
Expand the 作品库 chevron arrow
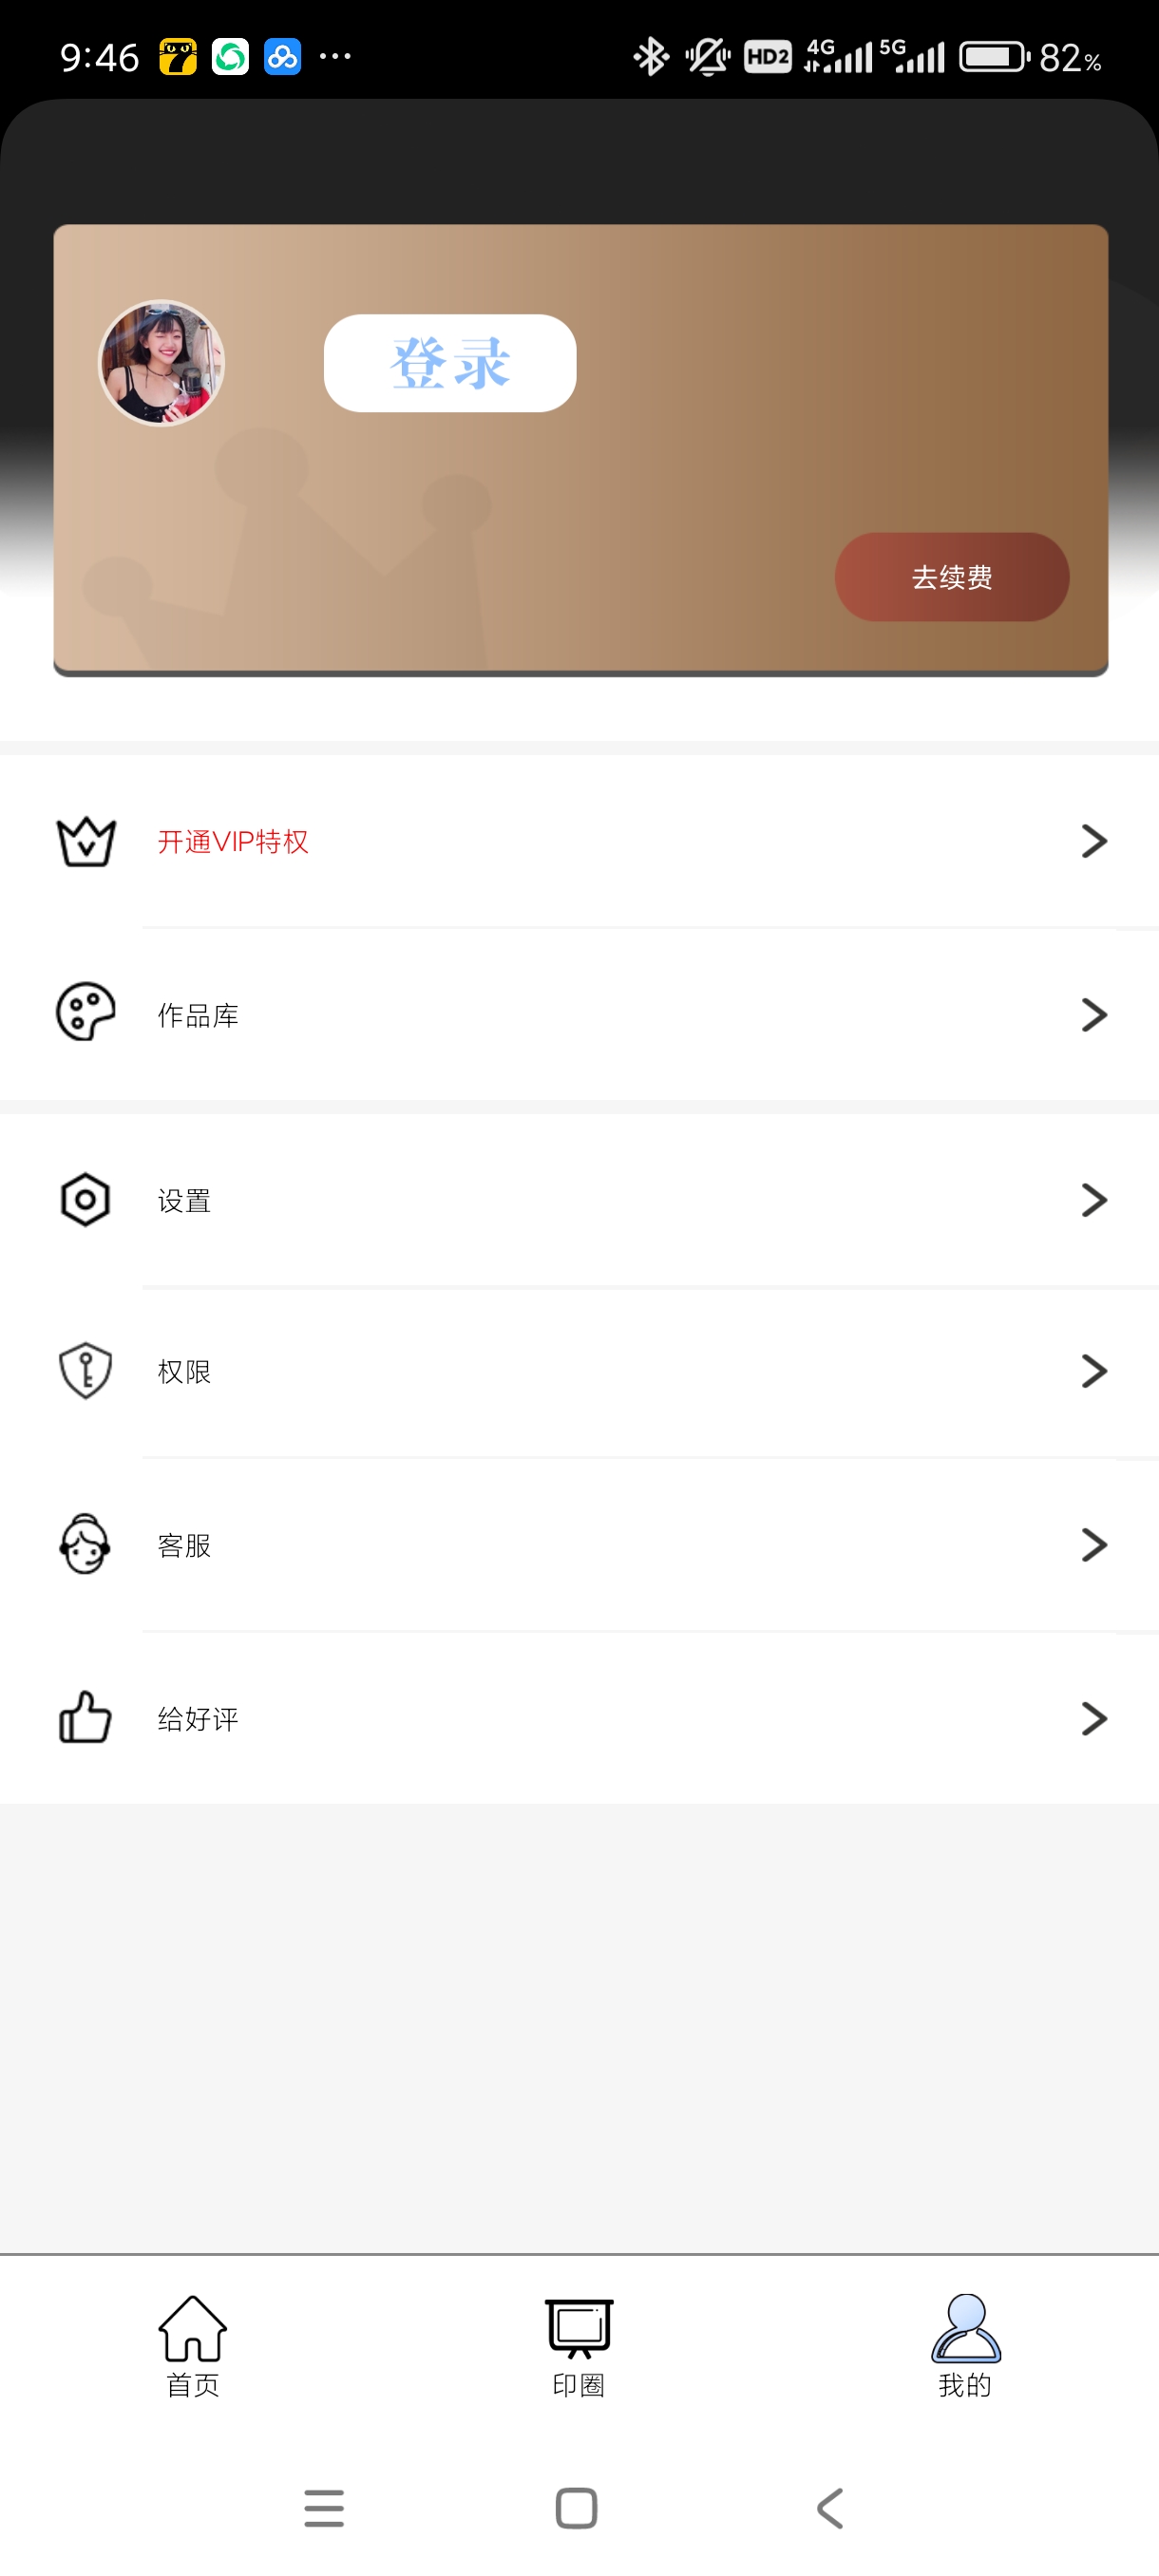(x=1094, y=1015)
